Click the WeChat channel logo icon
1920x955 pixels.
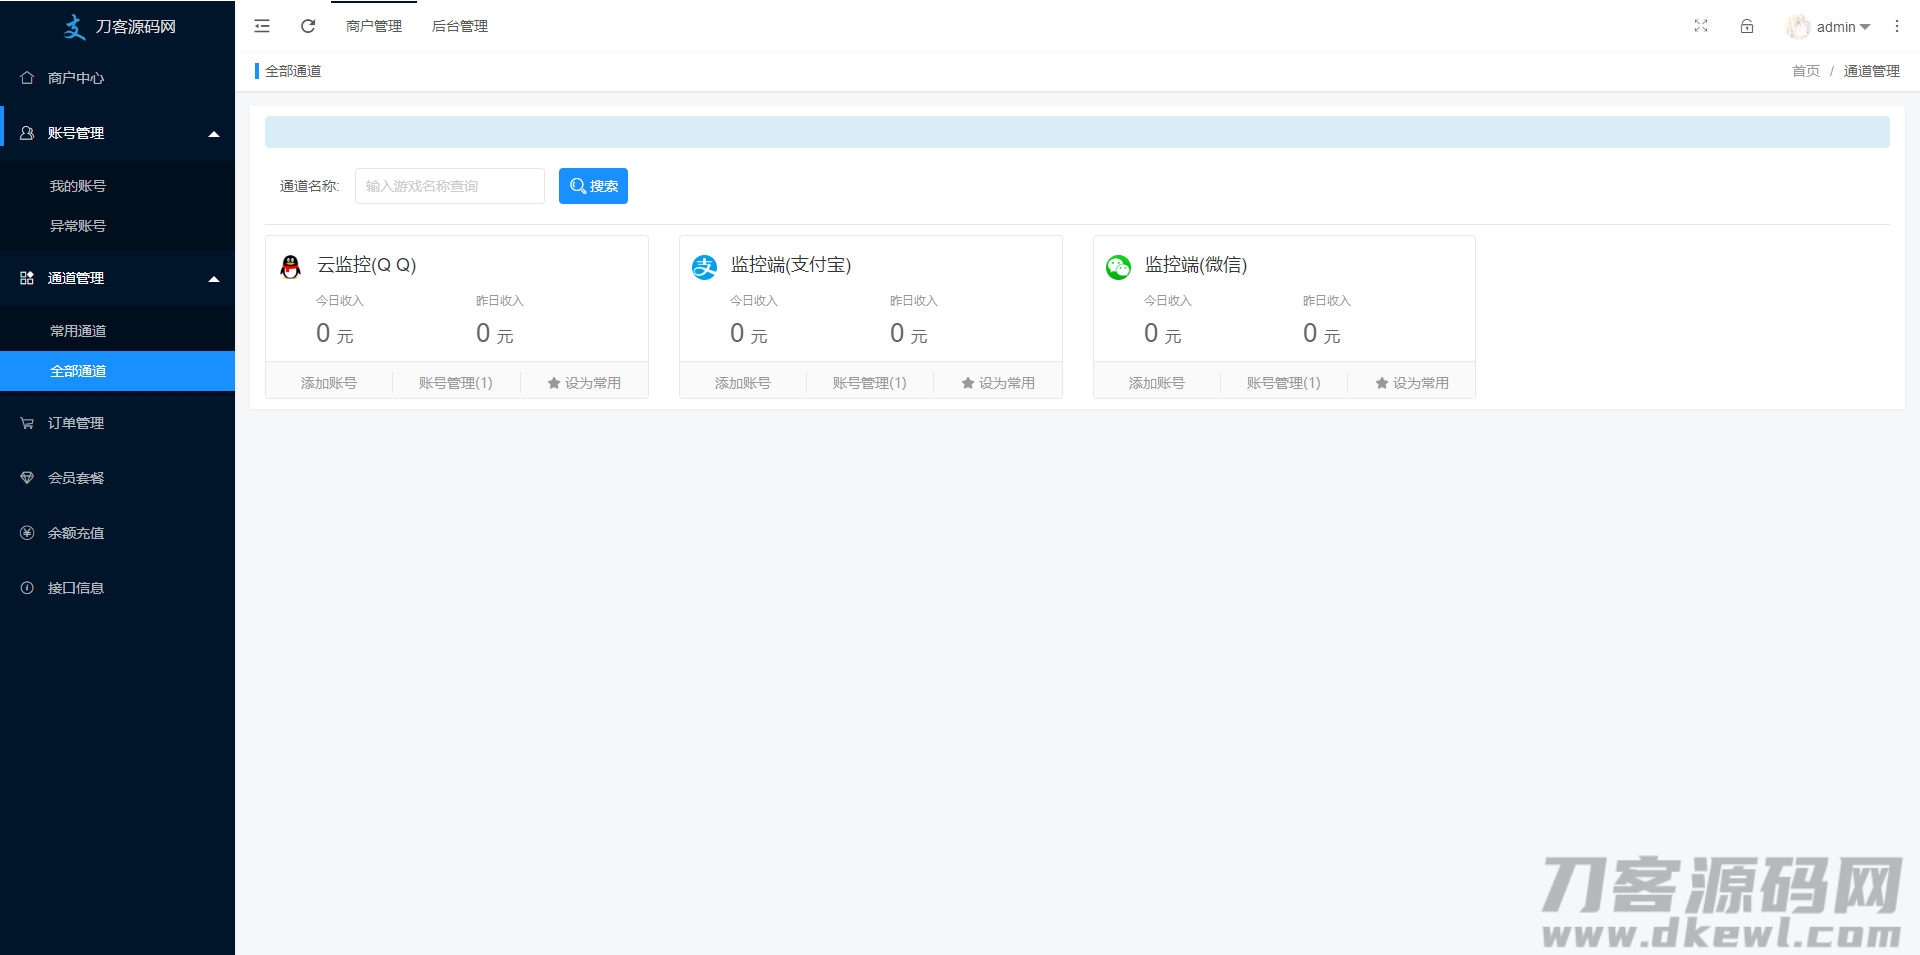pyautogui.click(x=1118, y=267)
